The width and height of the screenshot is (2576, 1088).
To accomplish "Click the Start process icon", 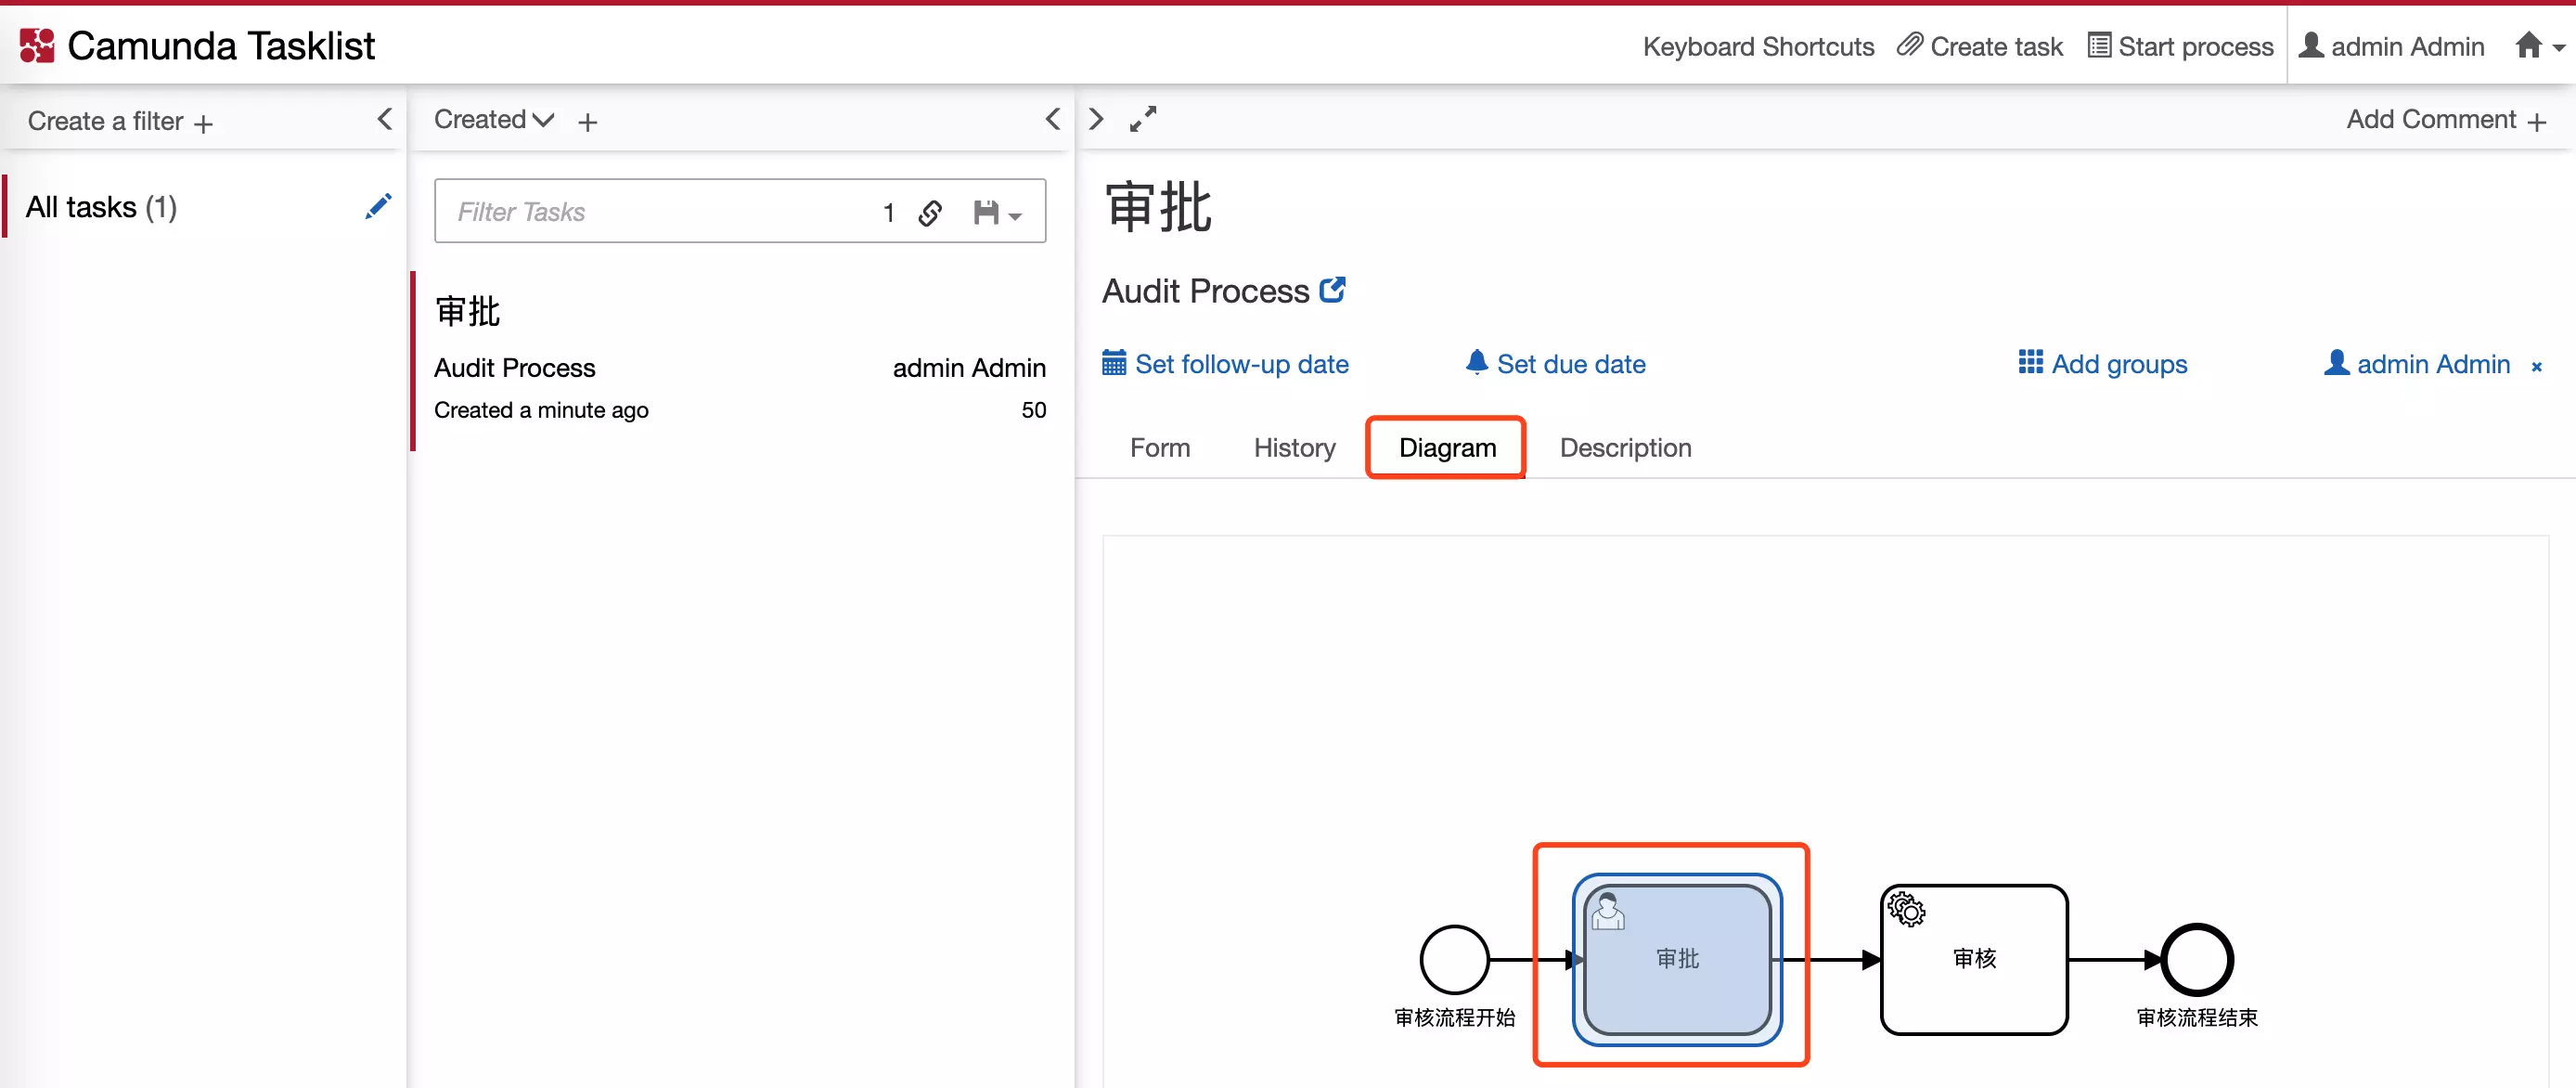I will (2098, 45).
